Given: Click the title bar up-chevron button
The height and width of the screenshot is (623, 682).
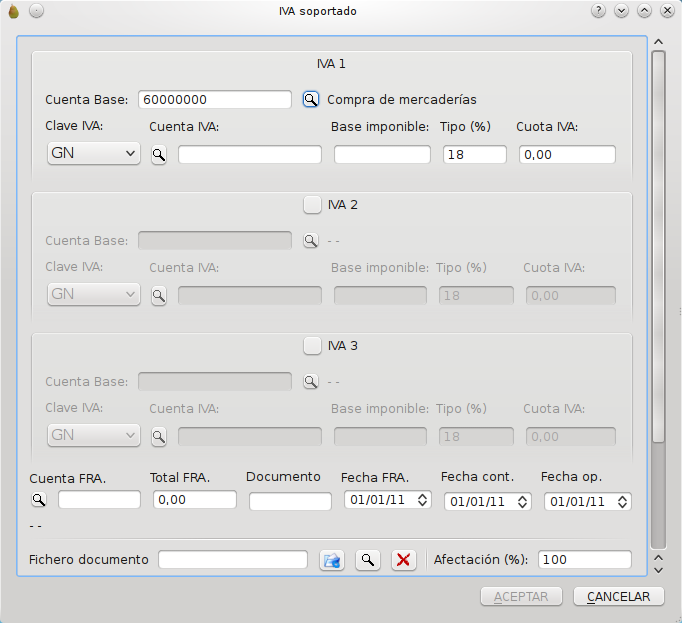Looking at the screenshot, I should pos(644,10).
